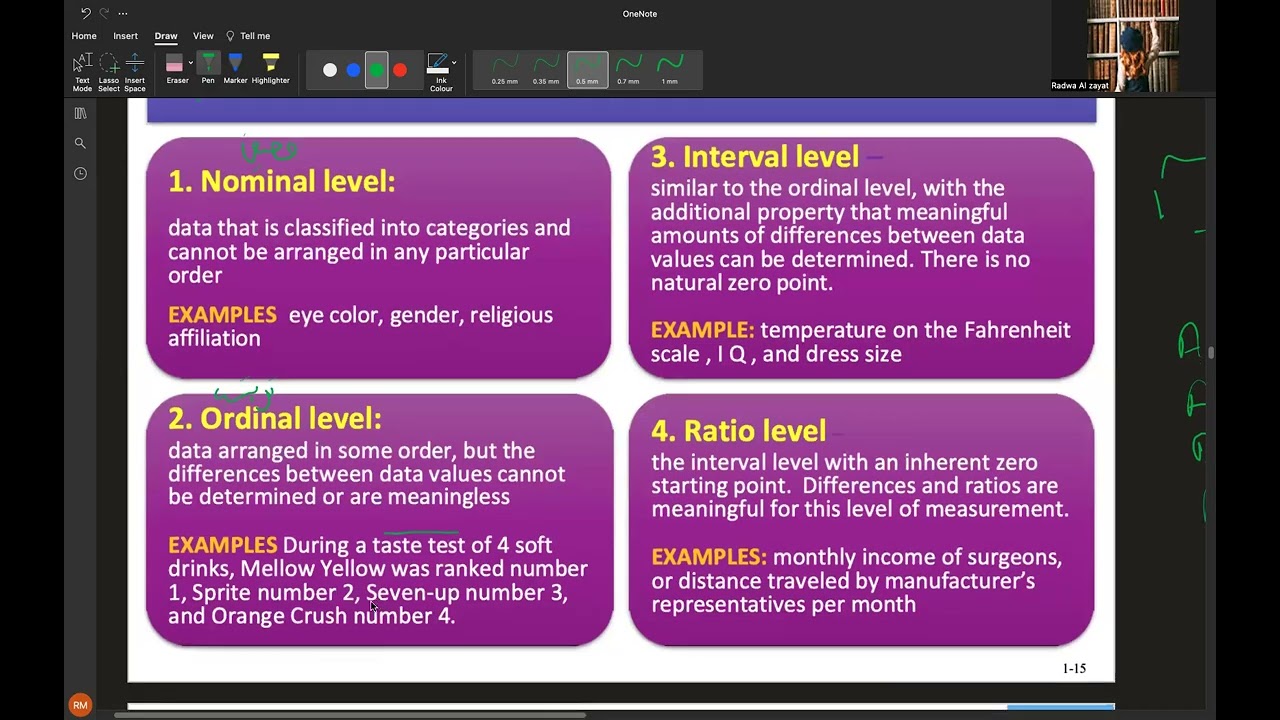The height and width of the screenshot is (720, 1280).
Task: Choose the Lasso Select tool
Action: (109, 72)
